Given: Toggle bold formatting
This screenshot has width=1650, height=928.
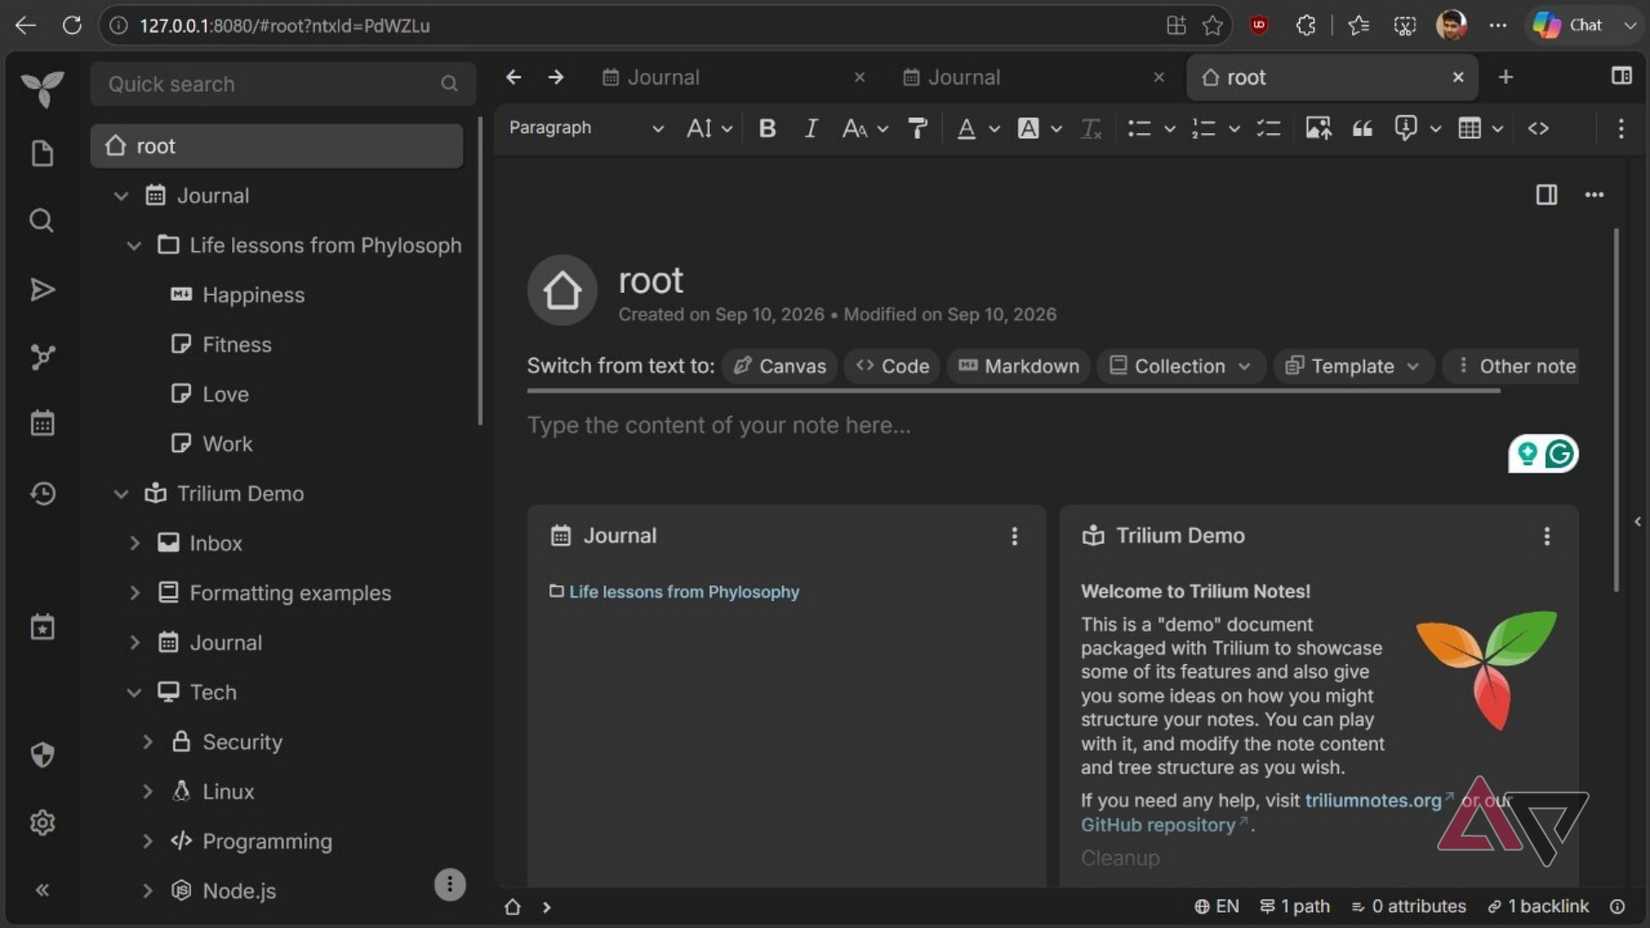Looking at the screenshot, I should [x=767, y=128].
